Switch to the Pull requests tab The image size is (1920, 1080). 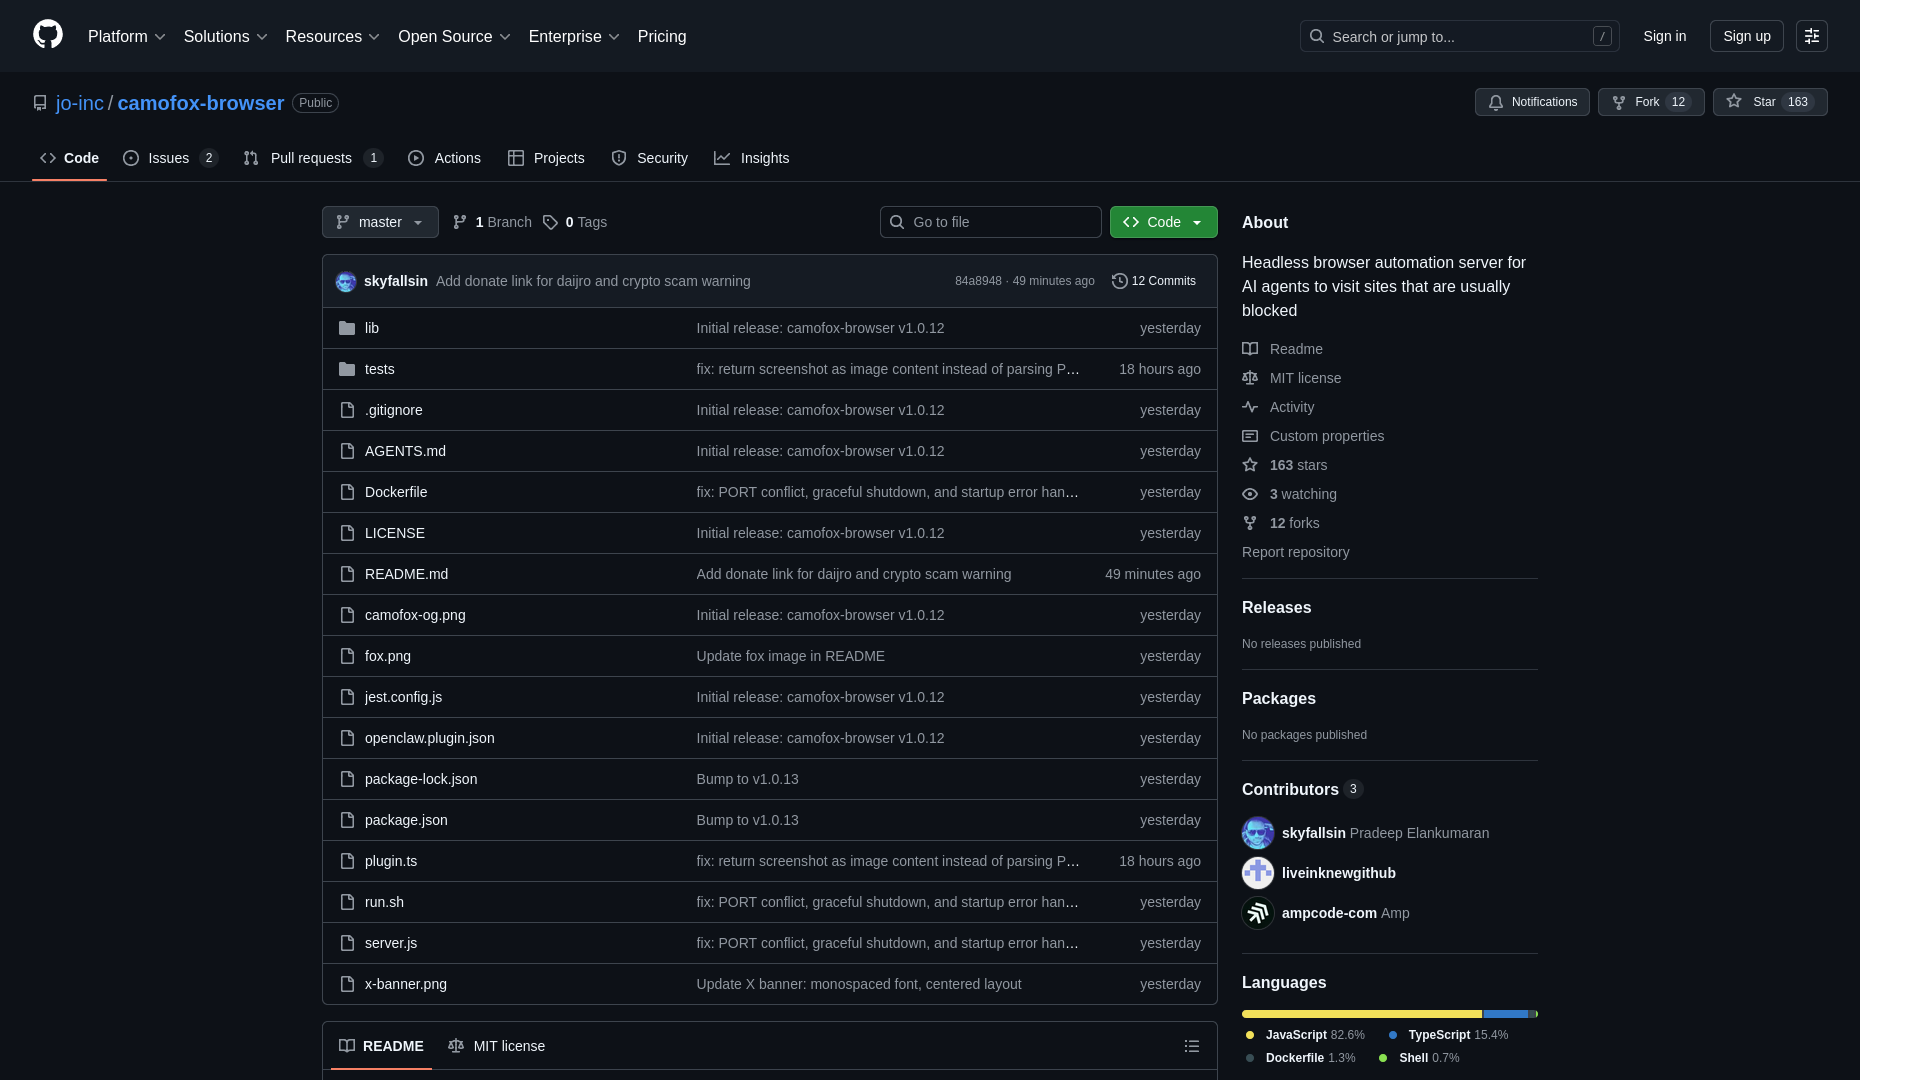[311, 158]
